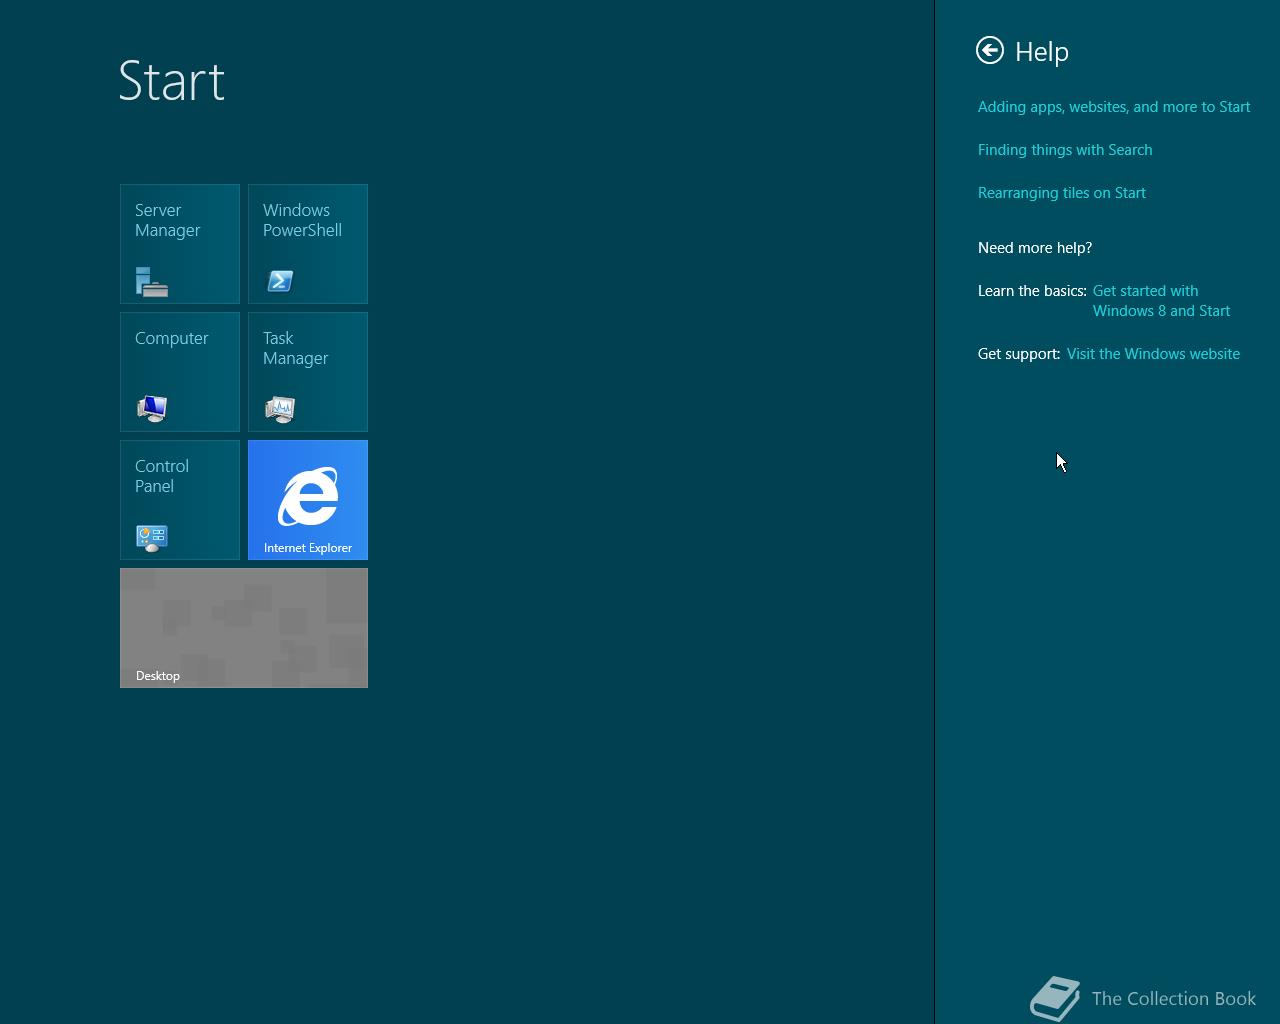Viewport: 1280px width, 1024px height.
Task: Visit the Windows website link
Action: 1153,354
